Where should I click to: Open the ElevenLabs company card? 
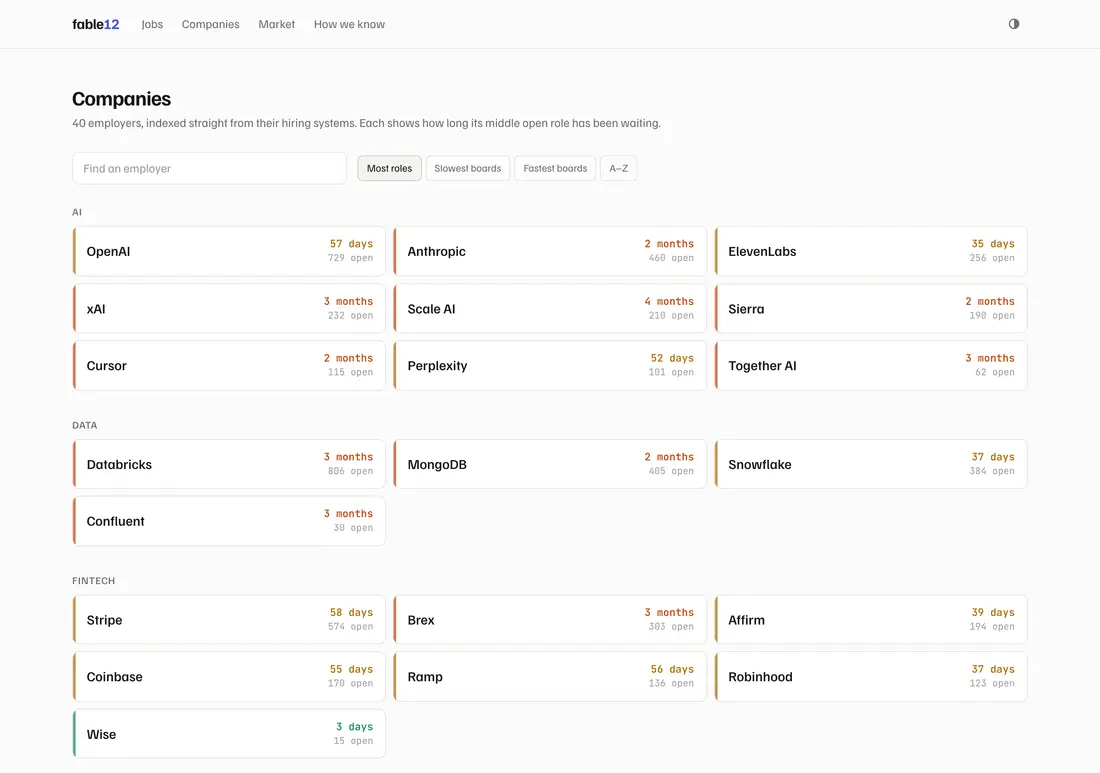(x=871, y=251)
